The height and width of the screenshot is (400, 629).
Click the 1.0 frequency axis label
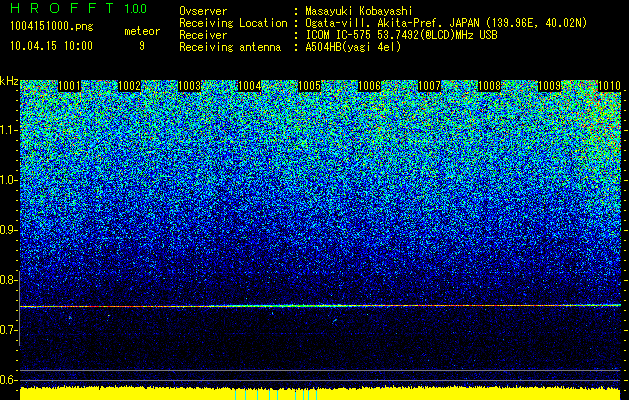coord(9,180)
